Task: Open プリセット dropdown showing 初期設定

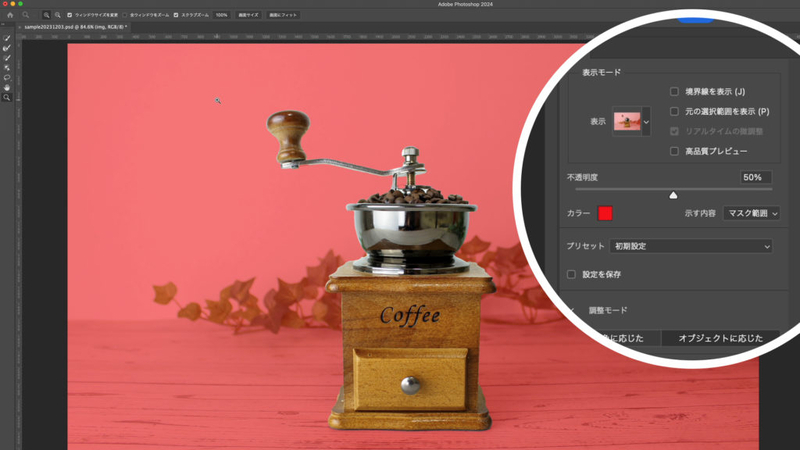Action: tap(691, 246)
